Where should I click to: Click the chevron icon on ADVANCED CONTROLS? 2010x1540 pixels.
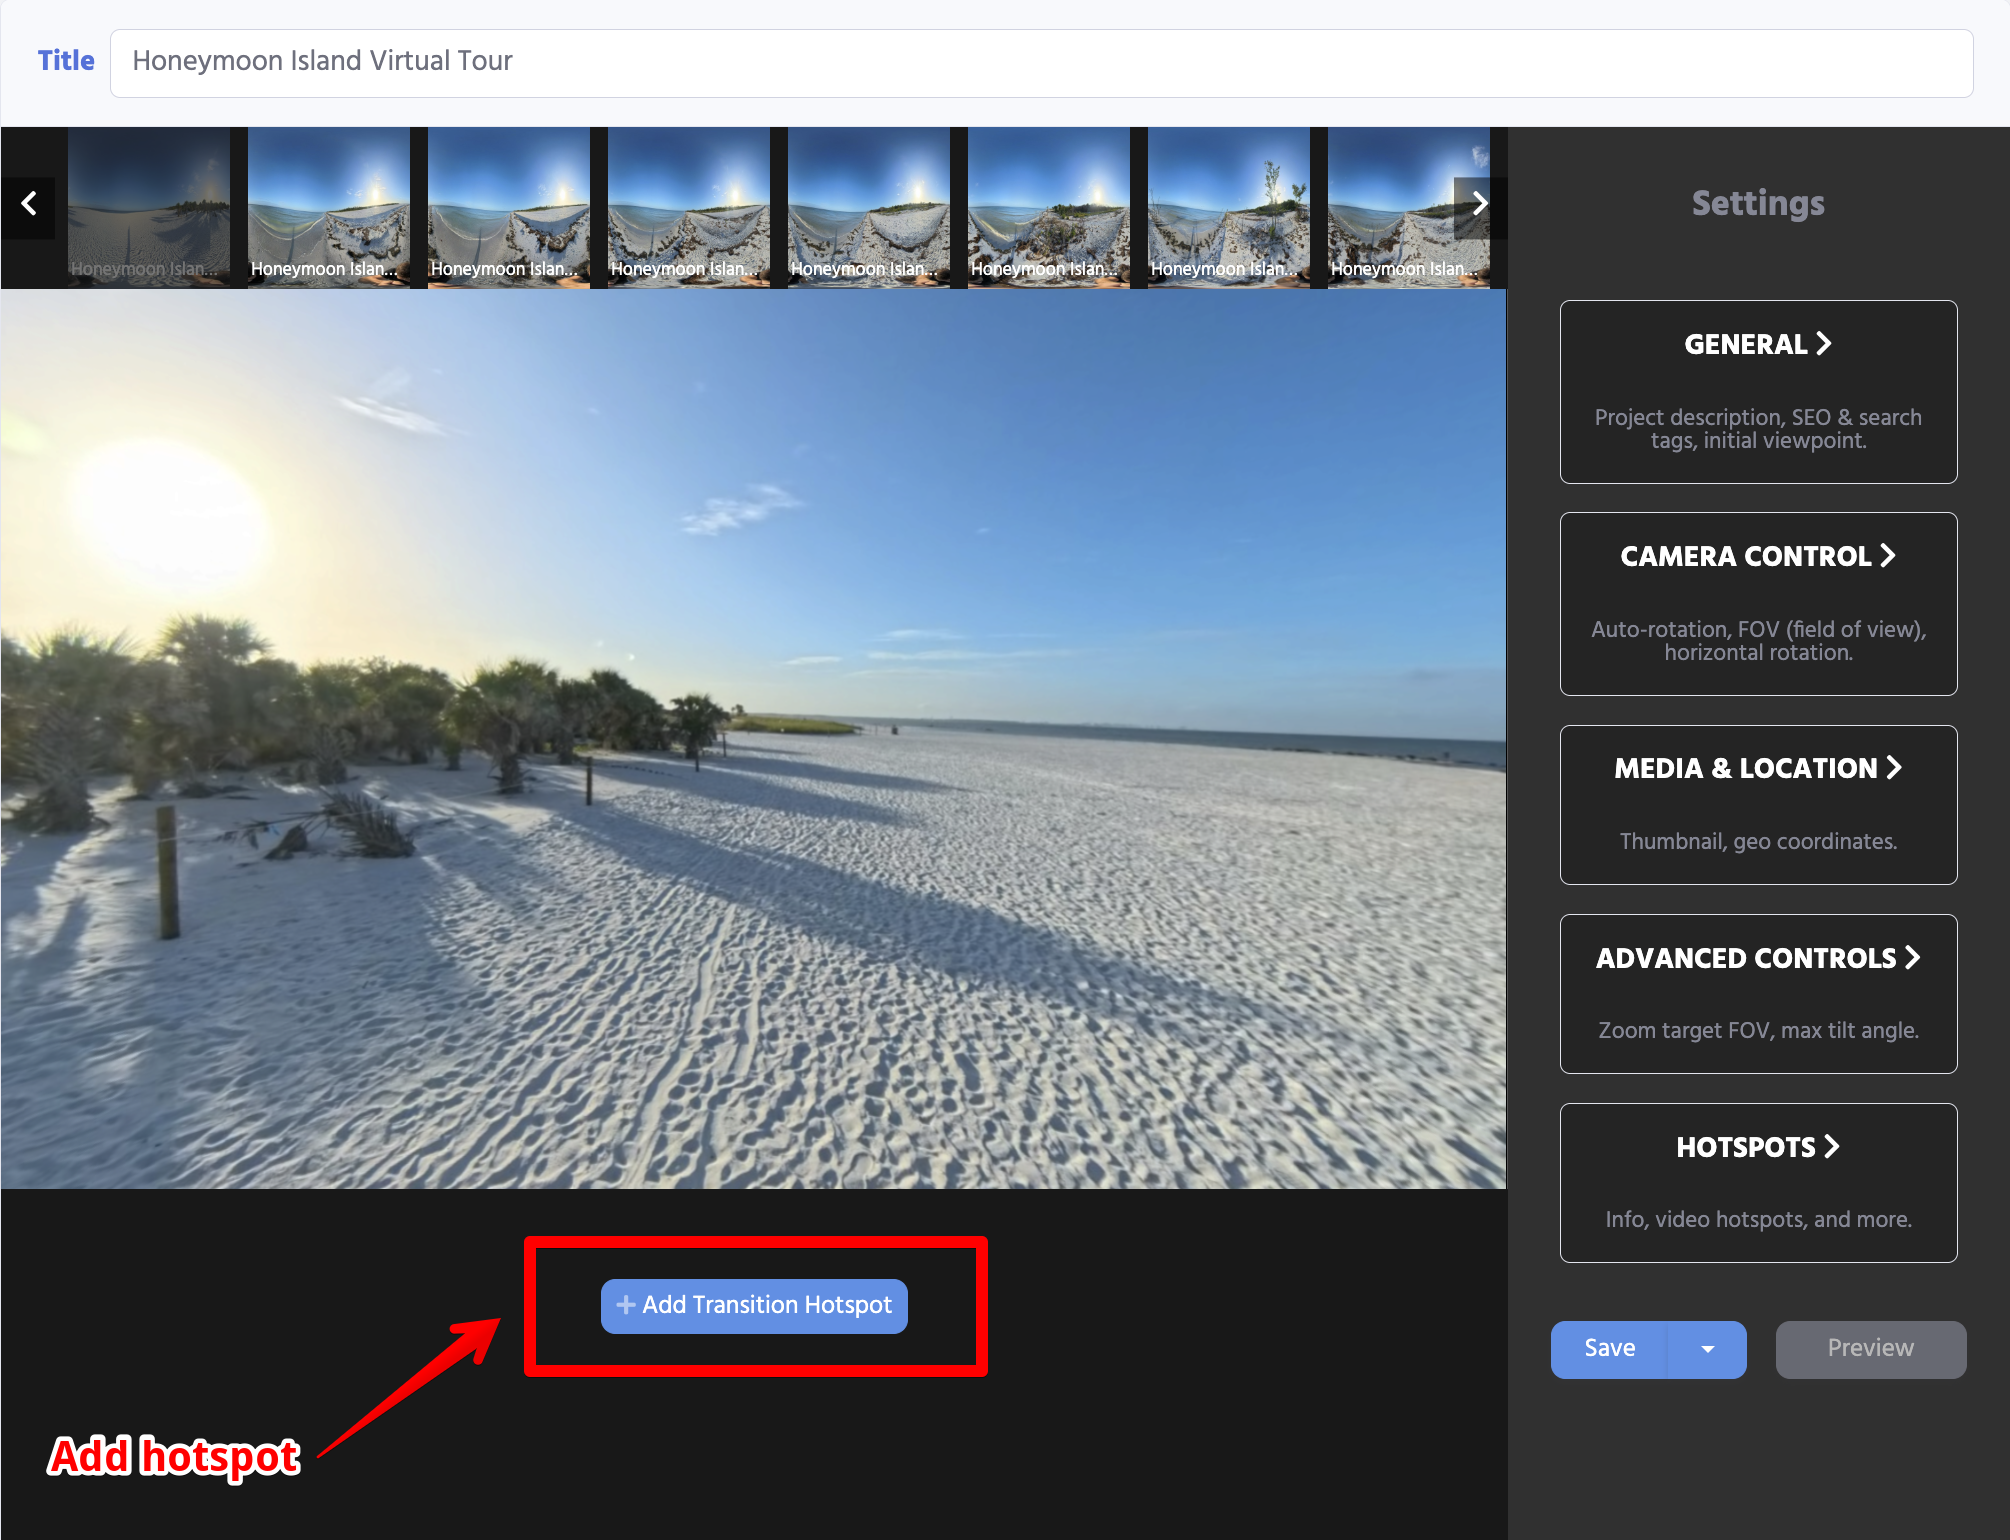[1912, 958]
